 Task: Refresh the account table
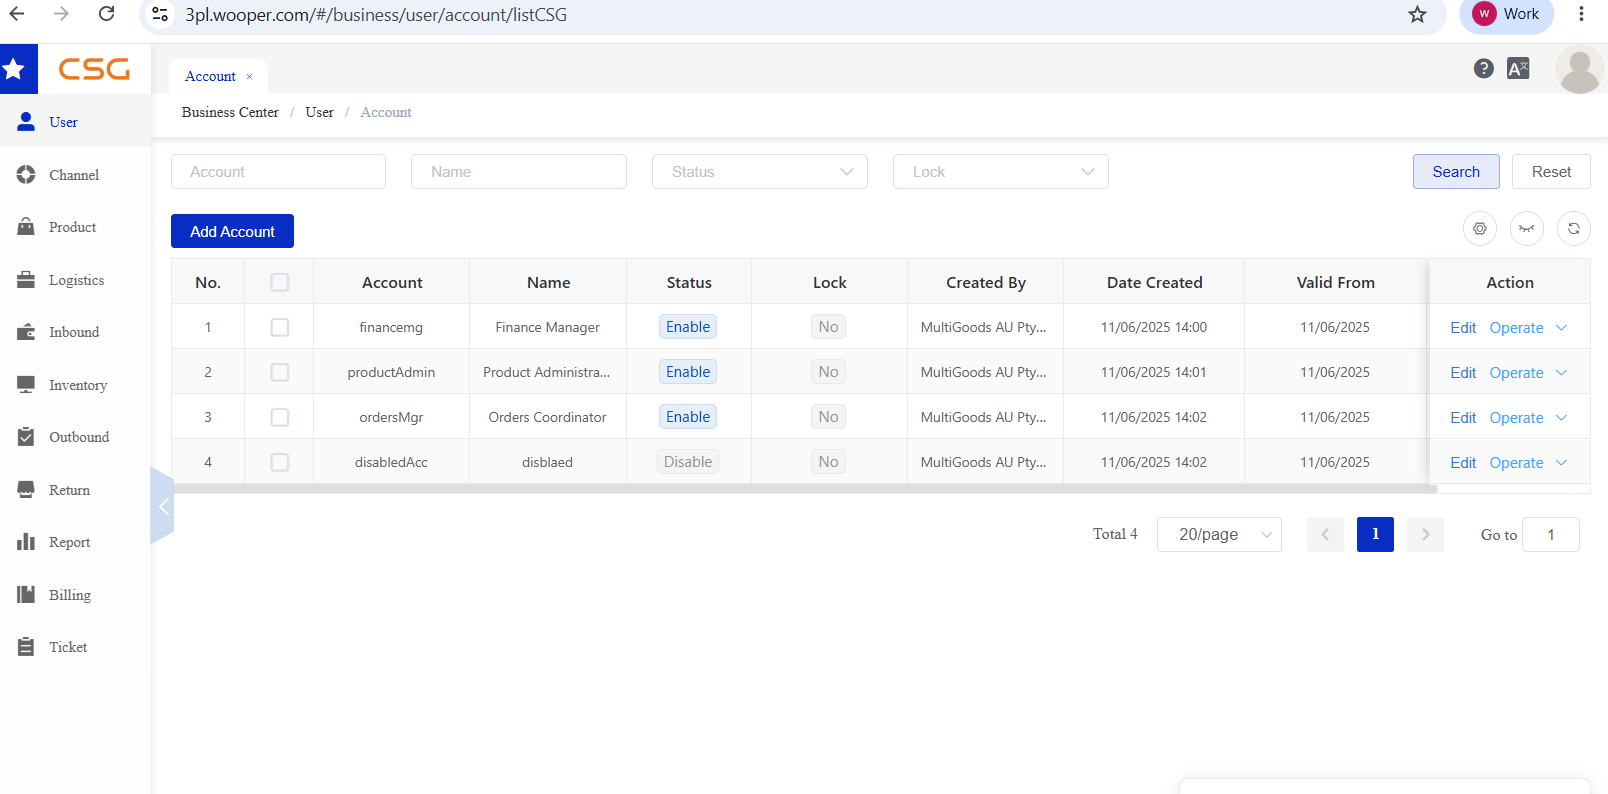(x=1574, y=229)
